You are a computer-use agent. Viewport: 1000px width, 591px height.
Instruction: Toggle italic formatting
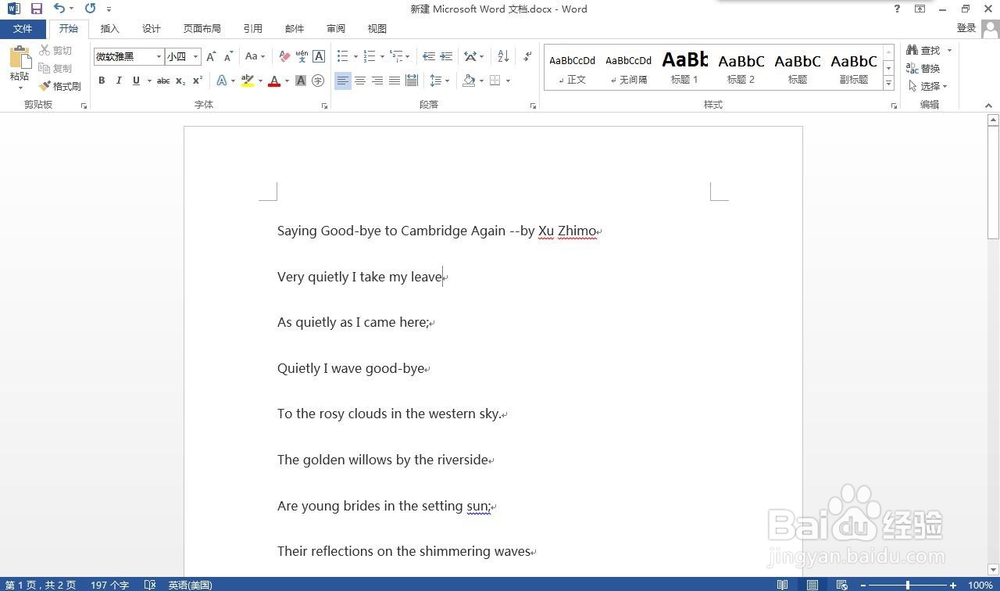[119, 80]
